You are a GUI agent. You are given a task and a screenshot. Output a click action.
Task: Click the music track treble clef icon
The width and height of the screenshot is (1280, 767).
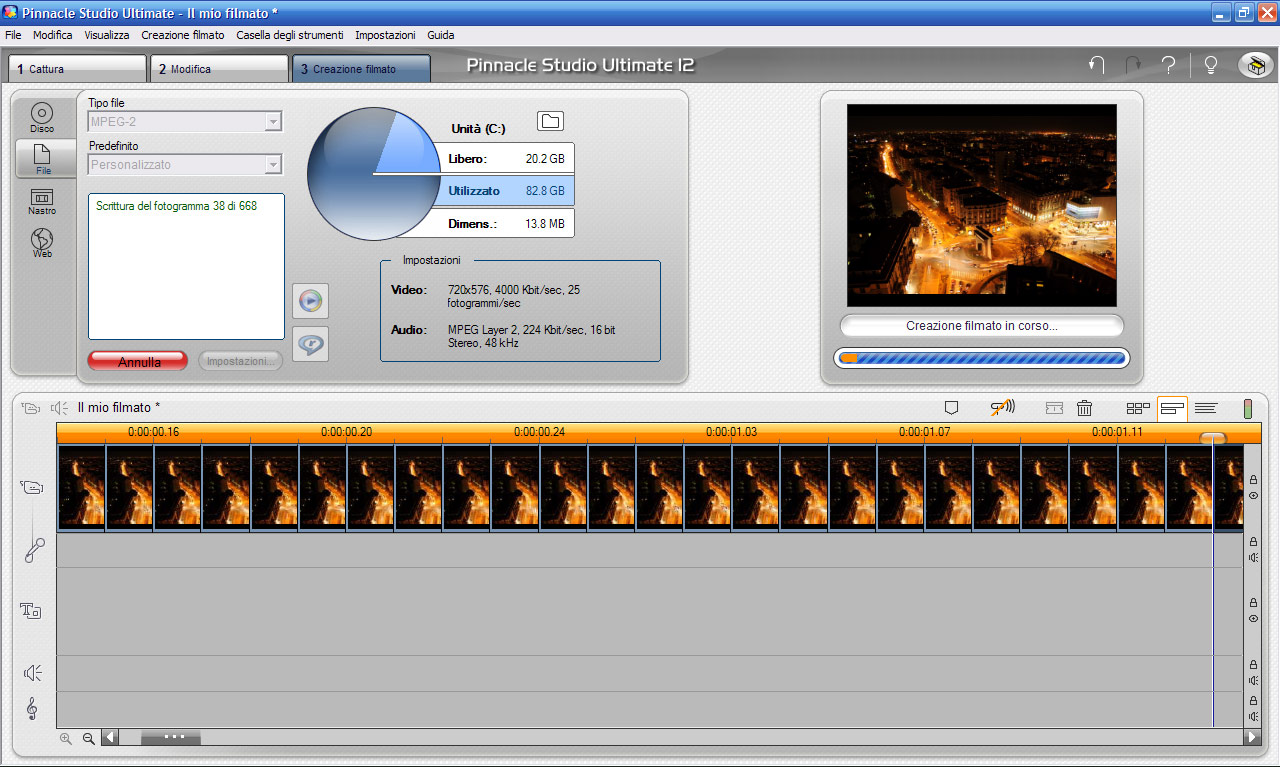click(32, 709)
